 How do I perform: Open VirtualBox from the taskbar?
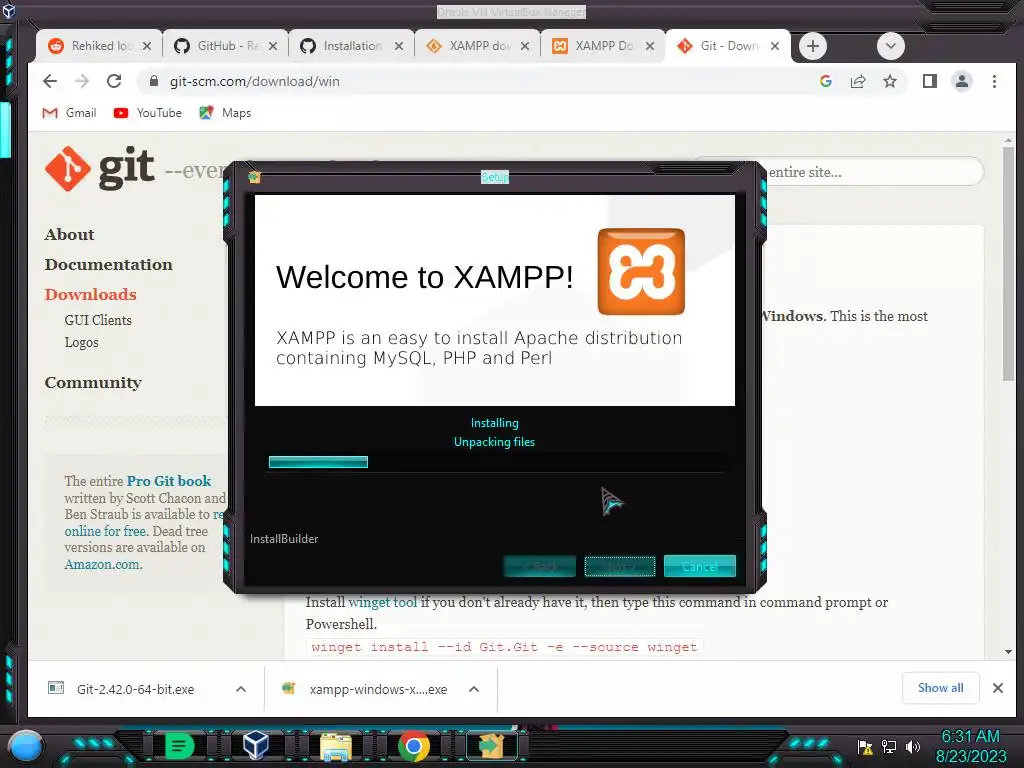pyautogui.click(x=255, y=745)
